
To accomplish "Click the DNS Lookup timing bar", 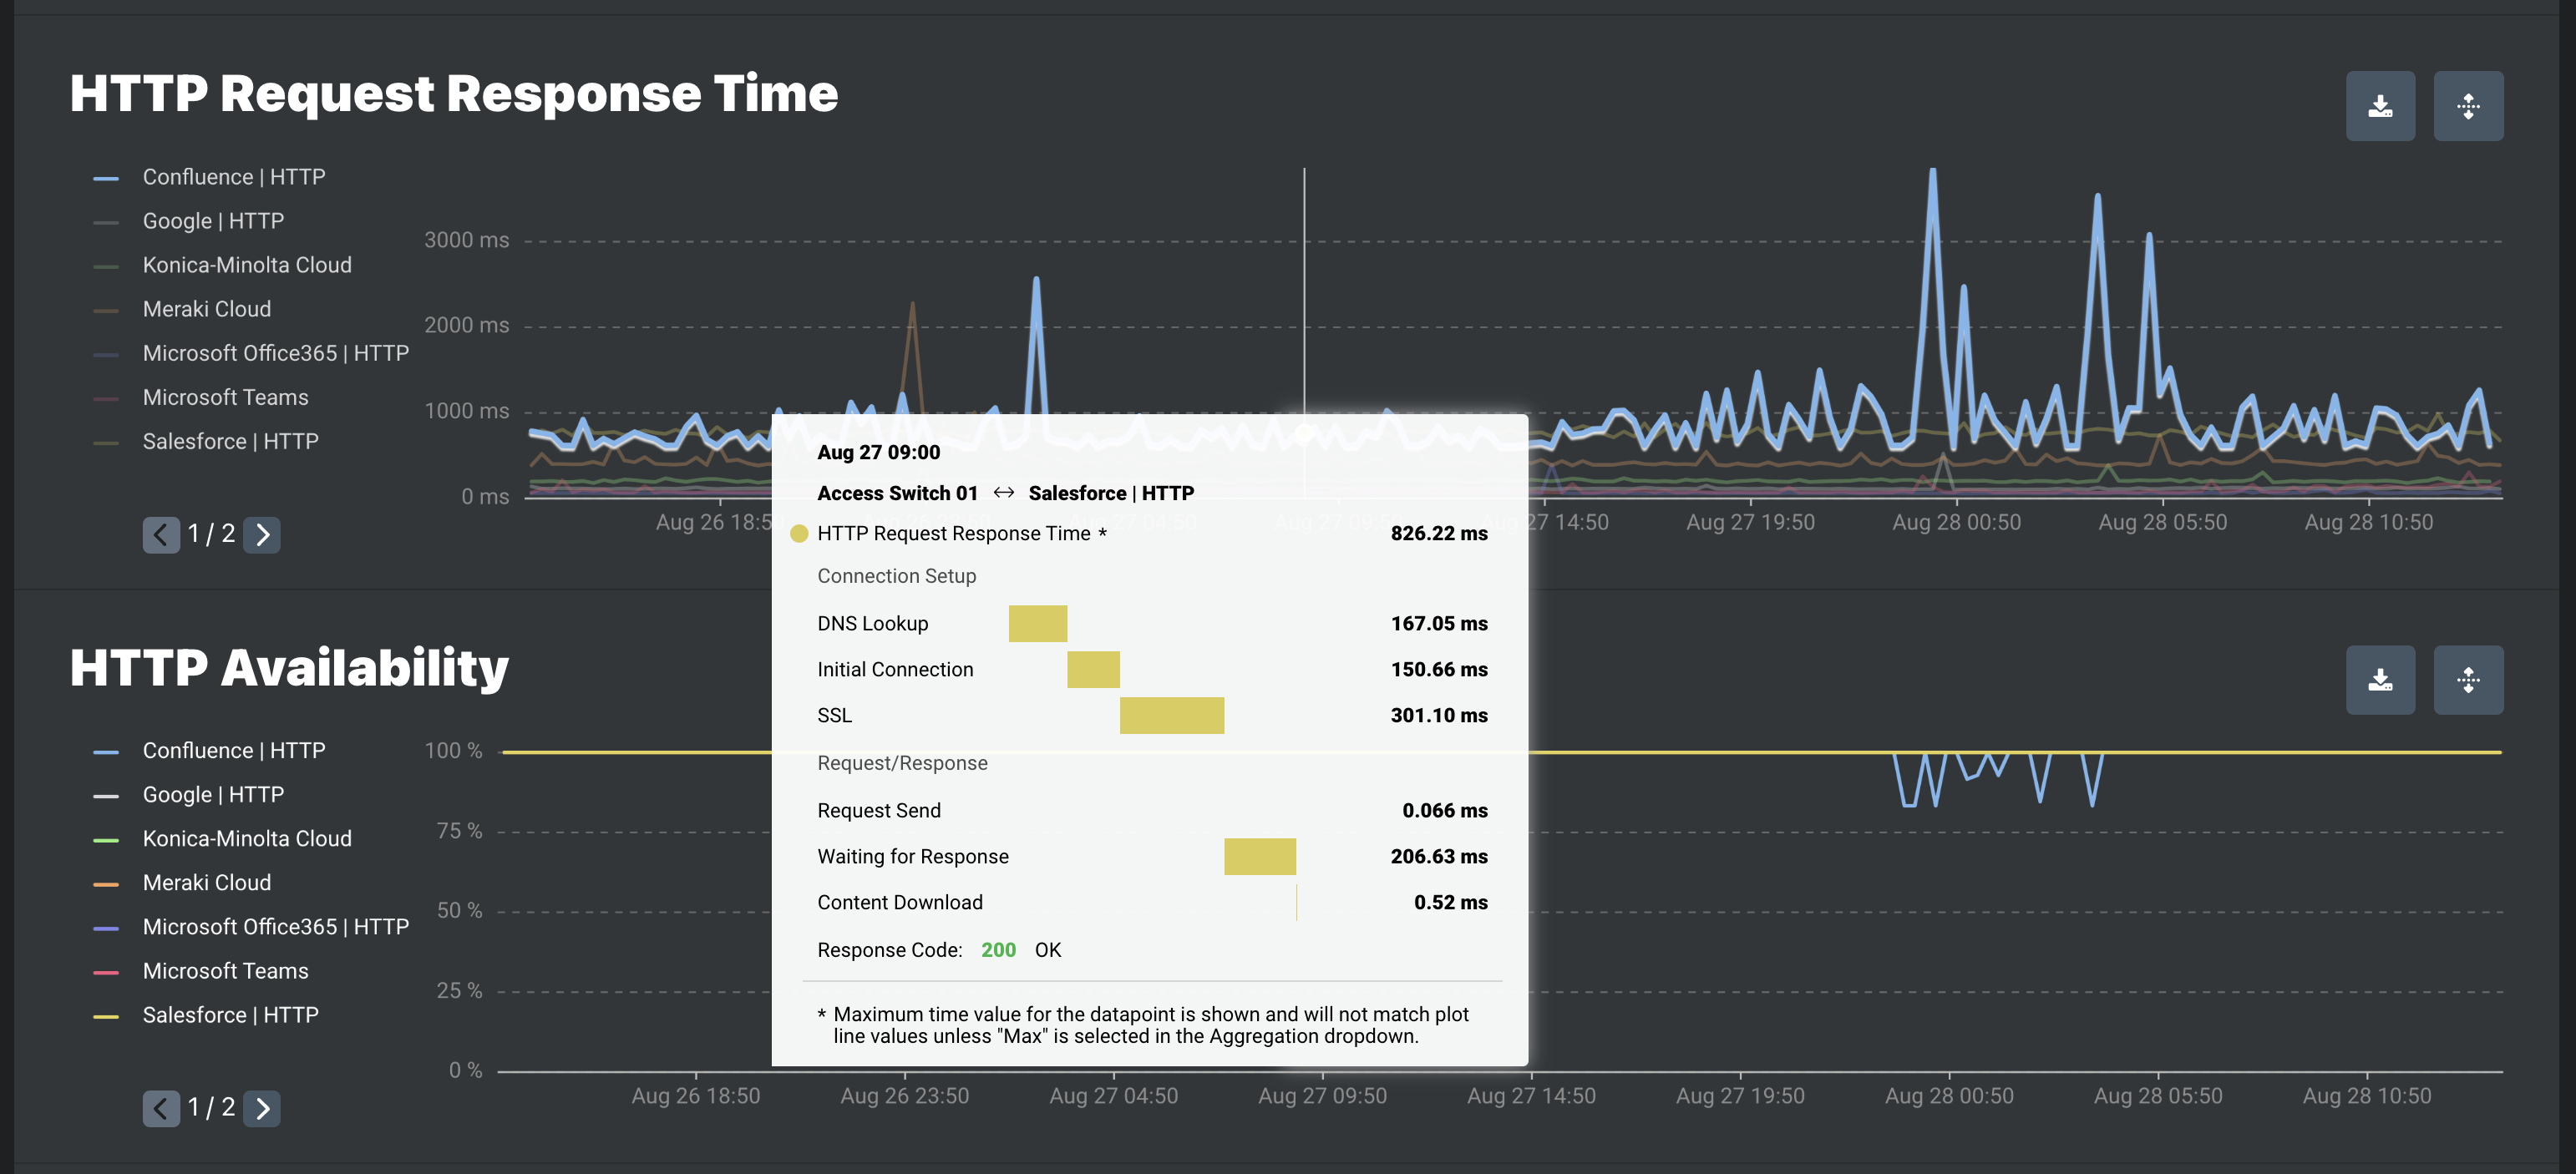I will tap(1038, 623).
